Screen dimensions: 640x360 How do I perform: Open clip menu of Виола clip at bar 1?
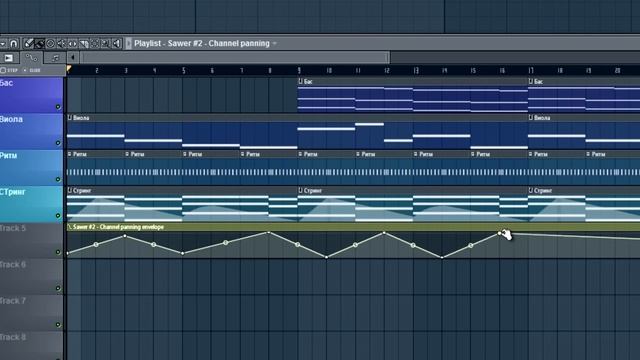(x=69, y=118)
